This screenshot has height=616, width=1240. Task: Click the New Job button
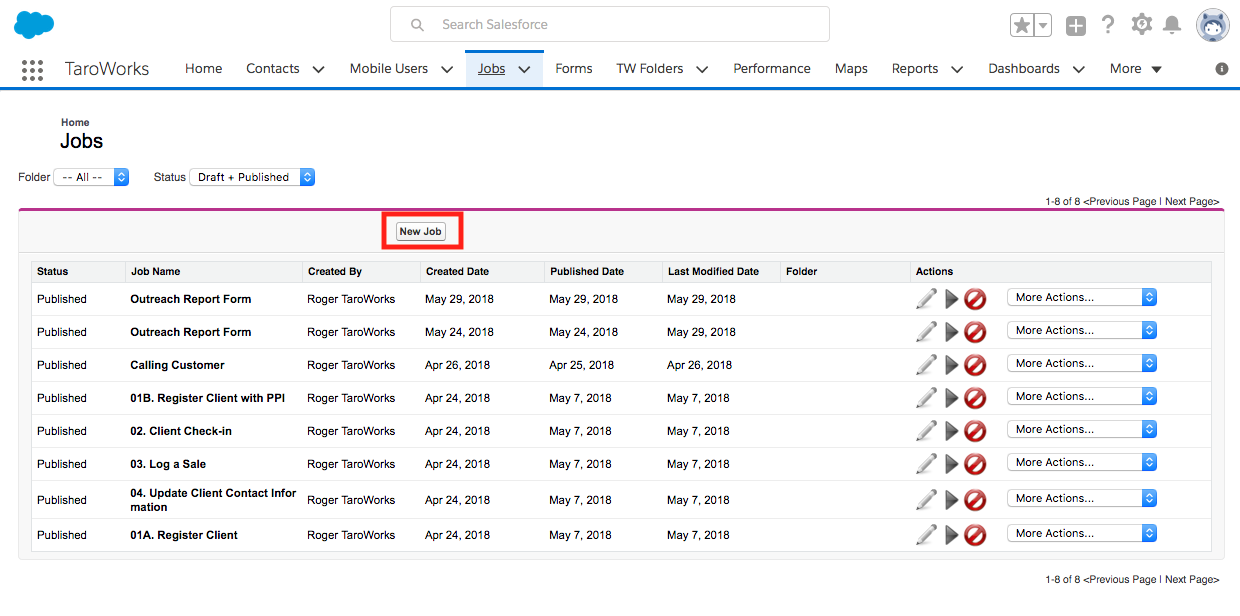click(420, 231)
